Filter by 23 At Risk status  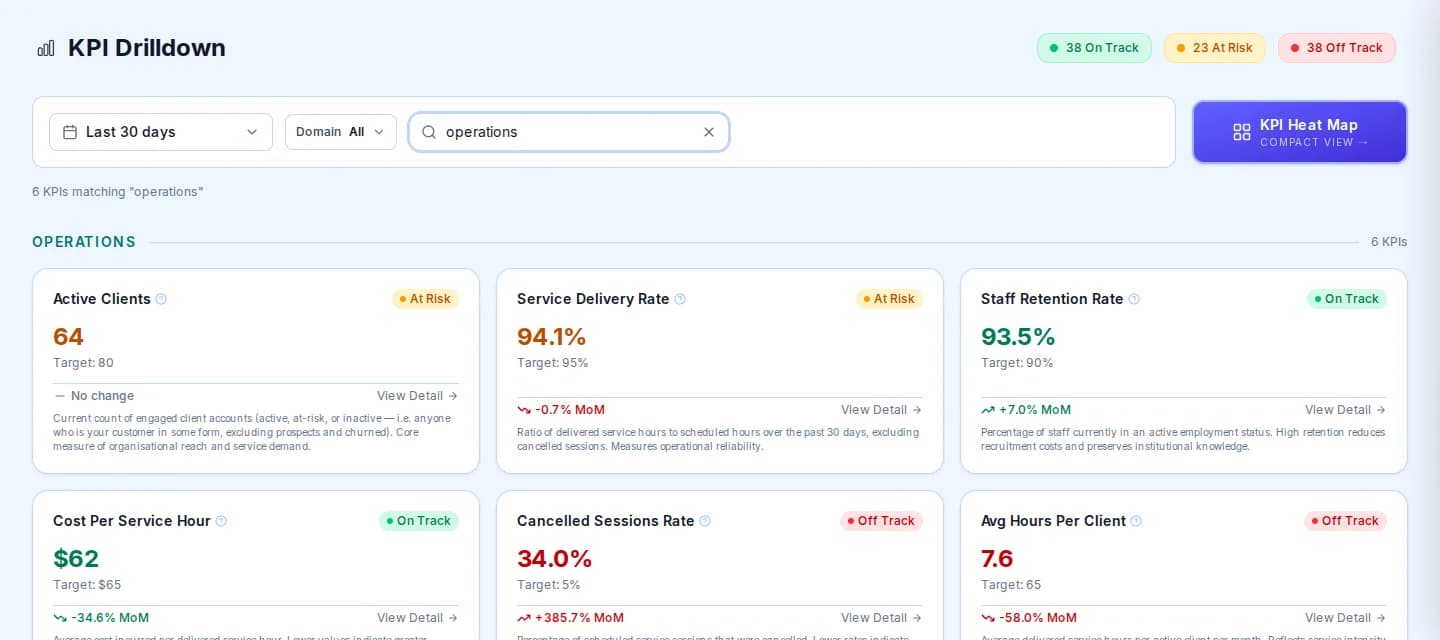click(1215, 48)
